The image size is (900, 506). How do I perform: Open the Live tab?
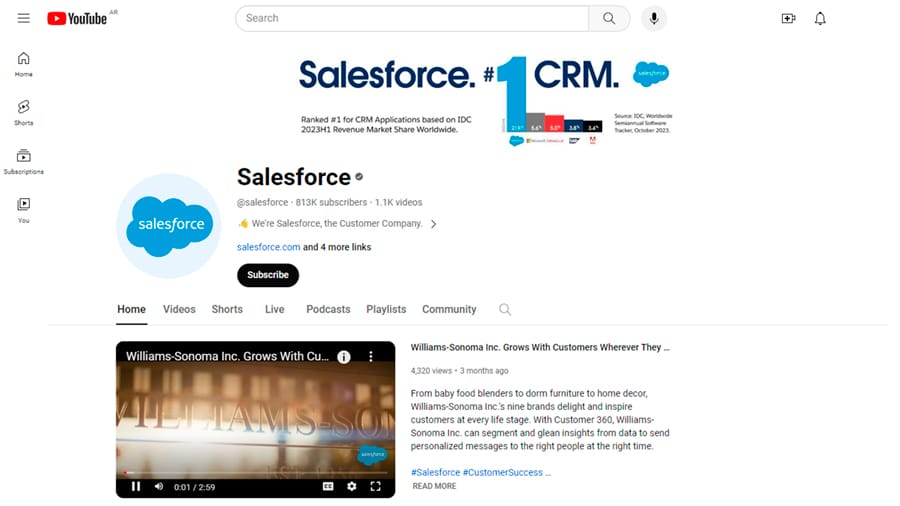pyautogui.click(x=274, y=309)
